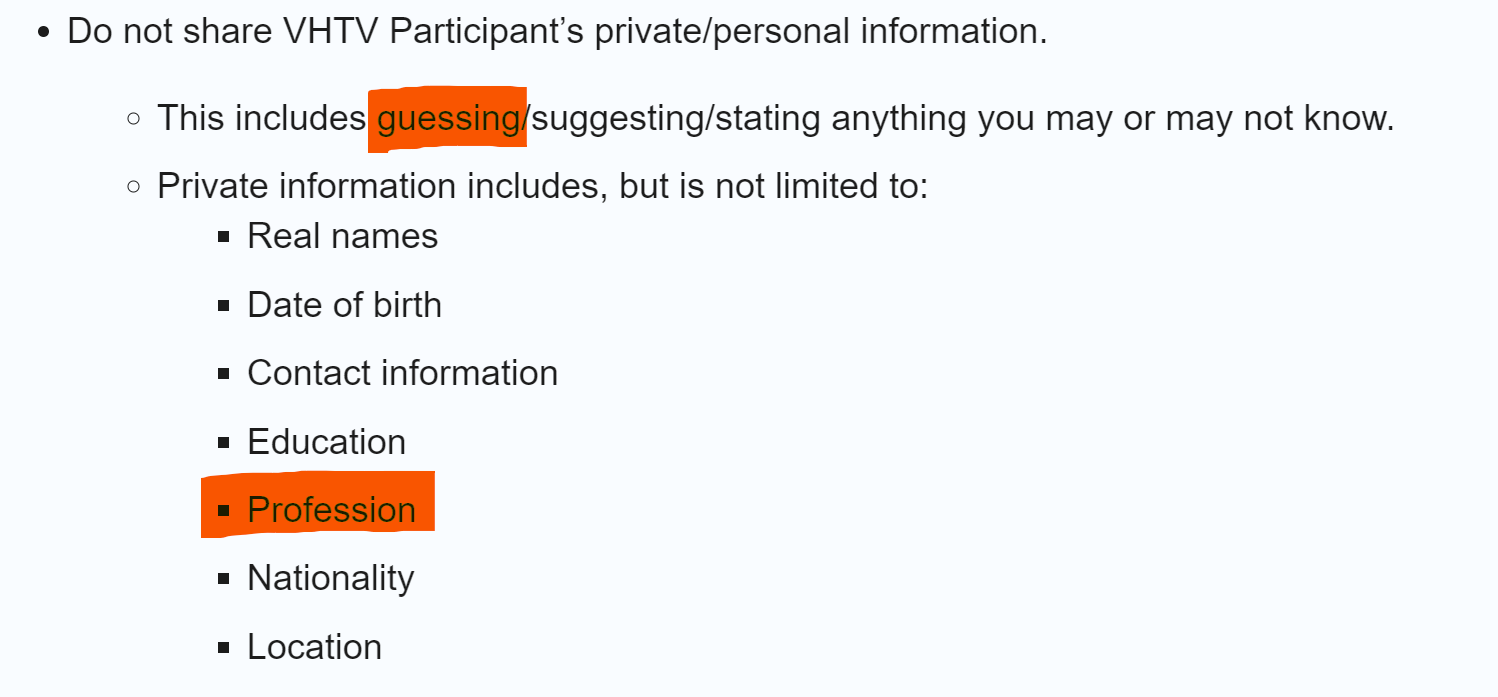Click the highlighted word guessing
The image size is (1498, 697).
[448, 119]
